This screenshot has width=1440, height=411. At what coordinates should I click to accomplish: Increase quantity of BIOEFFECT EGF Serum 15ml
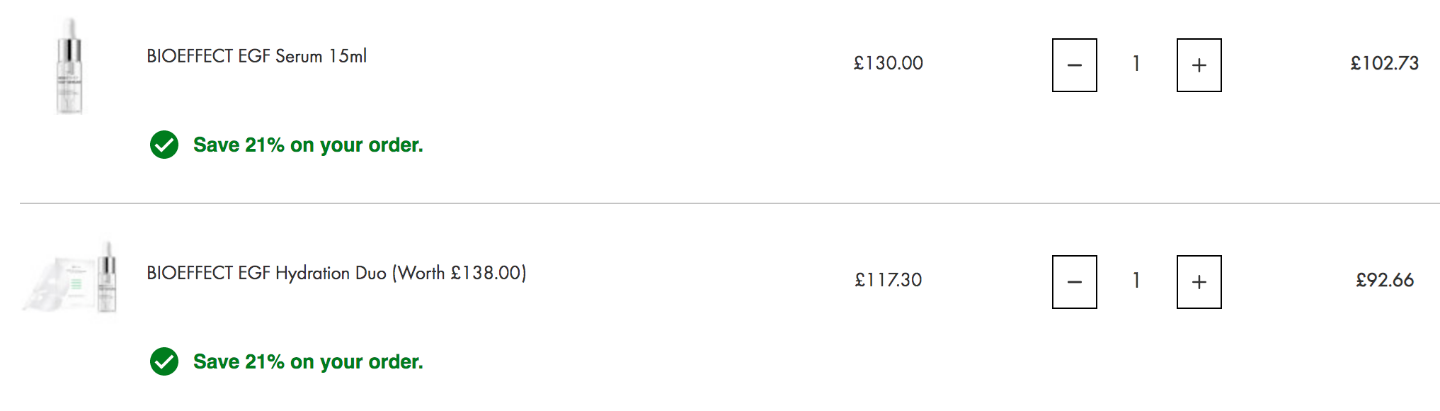tap(1199, 65)
